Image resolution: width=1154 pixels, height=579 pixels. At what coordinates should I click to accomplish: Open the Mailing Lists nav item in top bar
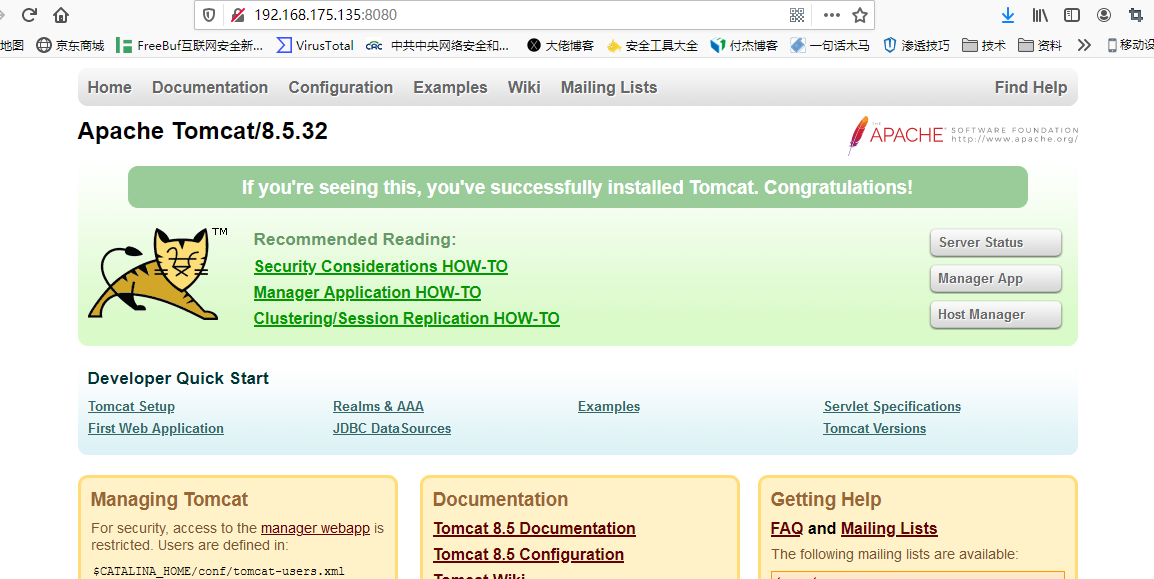(609, 88)
